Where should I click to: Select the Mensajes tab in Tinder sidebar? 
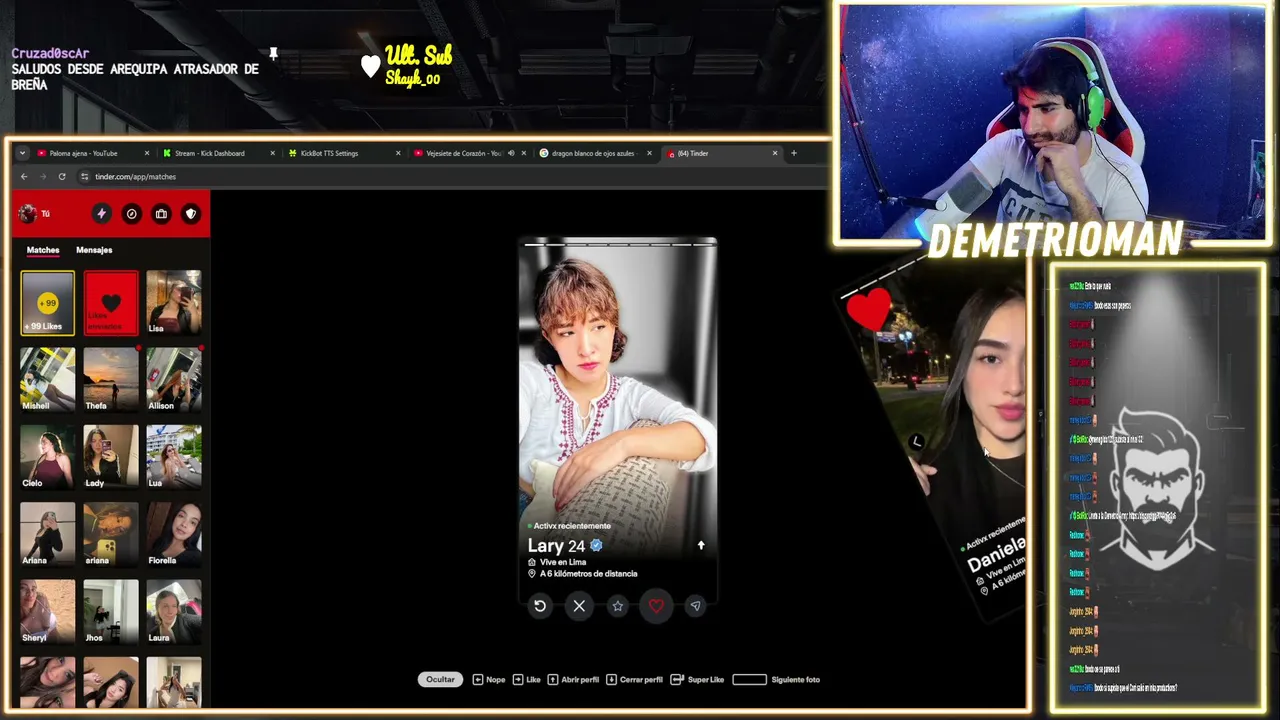(x=94, y=250)
